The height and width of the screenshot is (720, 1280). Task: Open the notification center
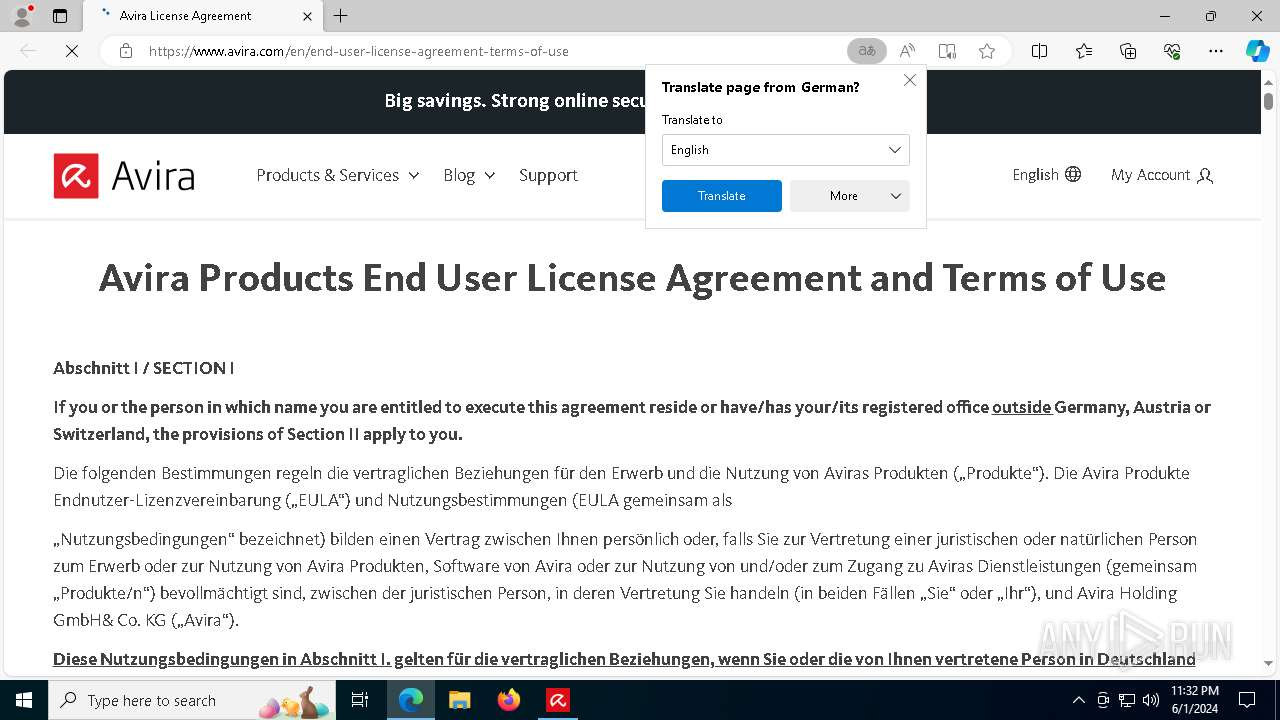(1247, 700)
